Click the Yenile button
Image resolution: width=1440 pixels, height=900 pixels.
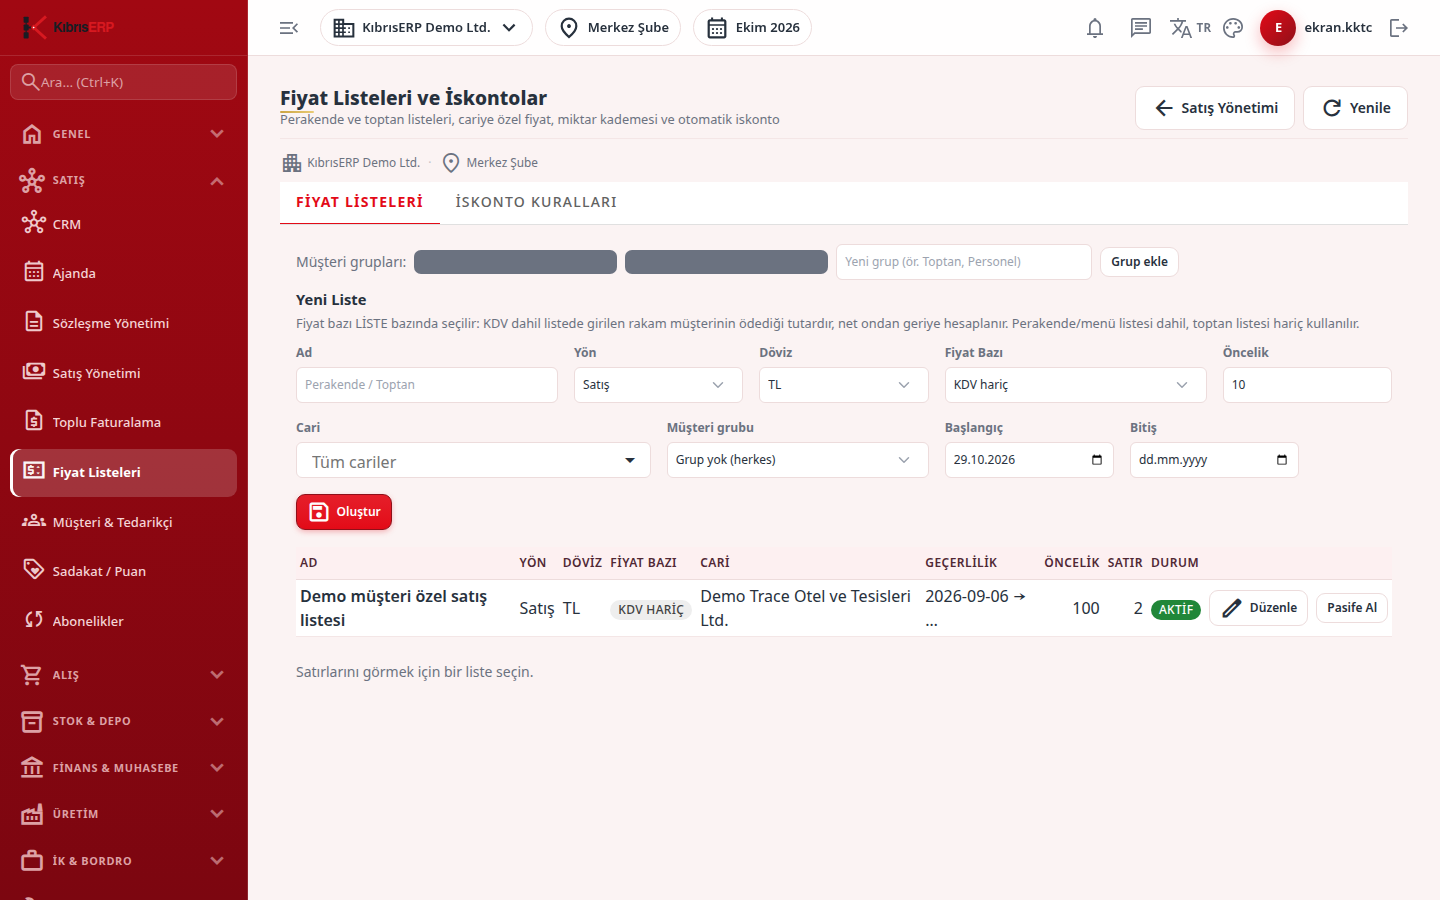[x=1355, y=108]
